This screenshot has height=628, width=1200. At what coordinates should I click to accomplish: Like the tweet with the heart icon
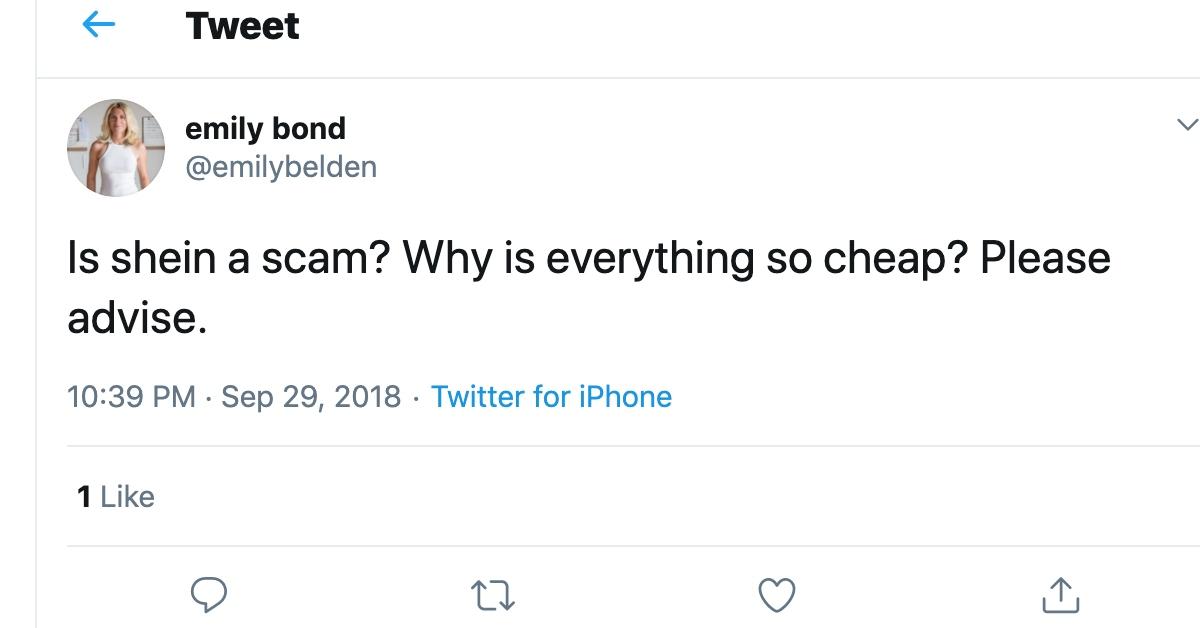(776, 595)
